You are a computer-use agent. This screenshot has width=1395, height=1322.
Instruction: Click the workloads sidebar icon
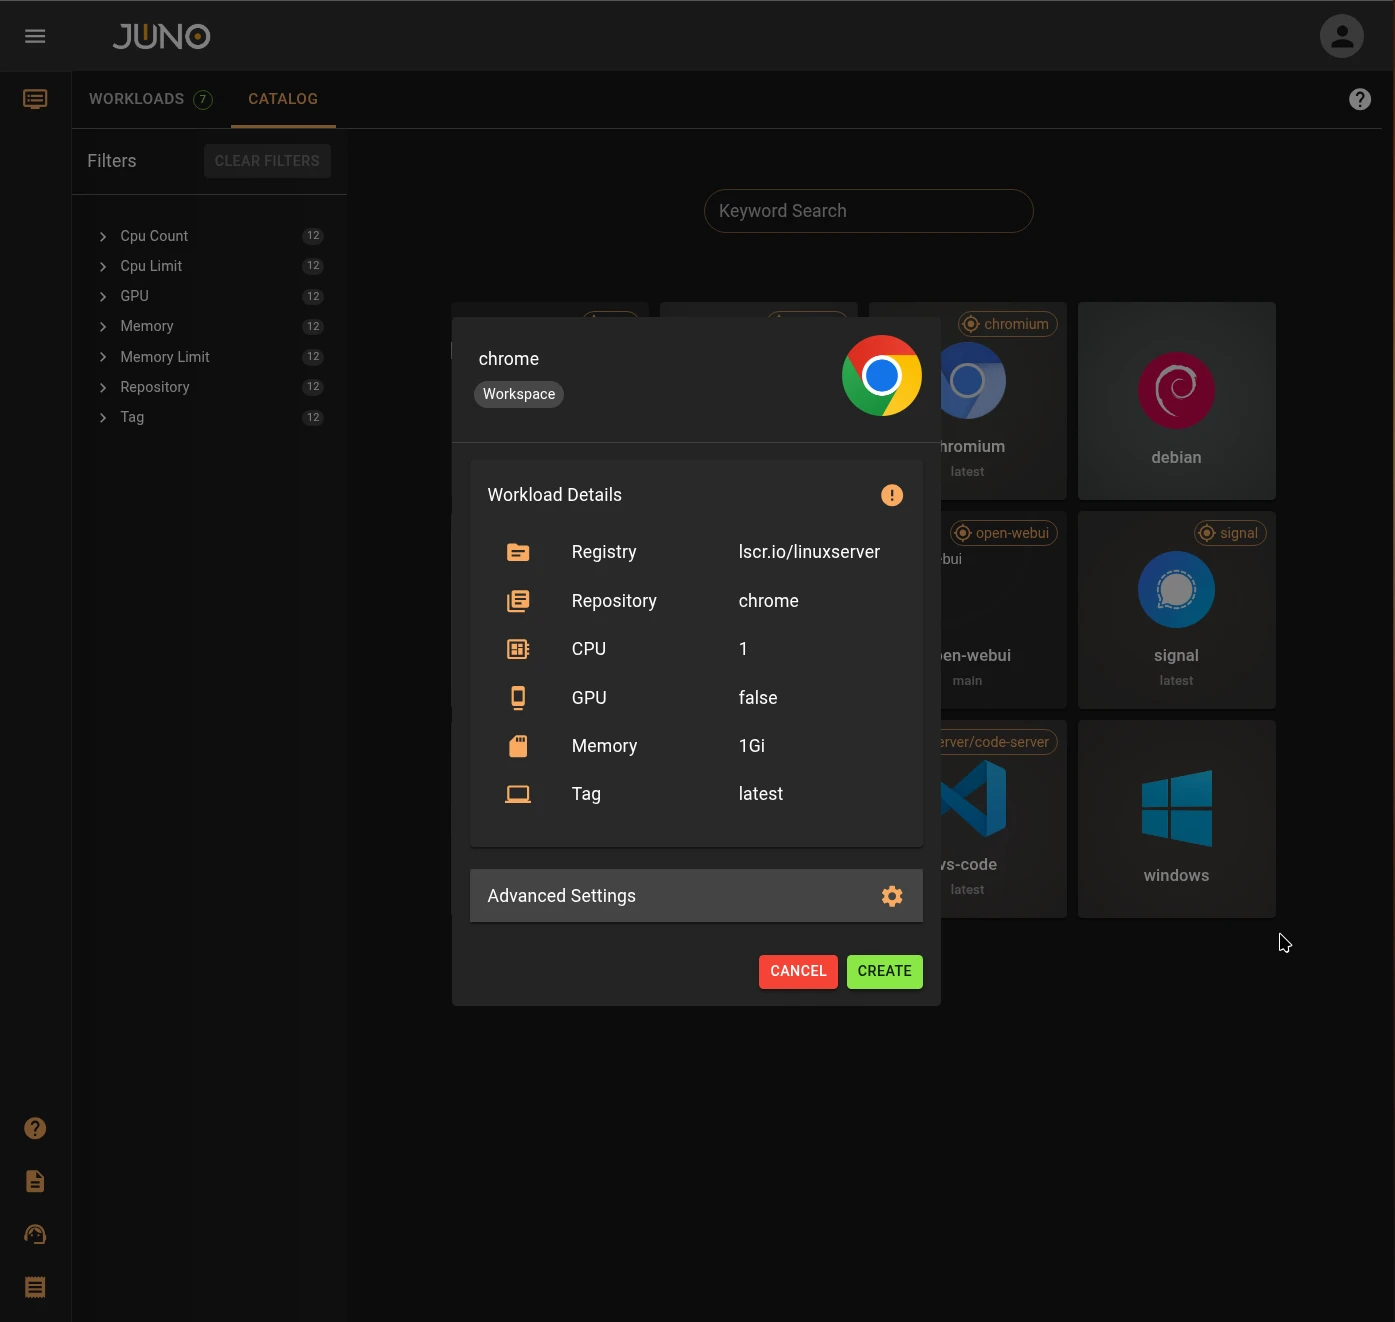pyautogui.click(x=35, y=99)
